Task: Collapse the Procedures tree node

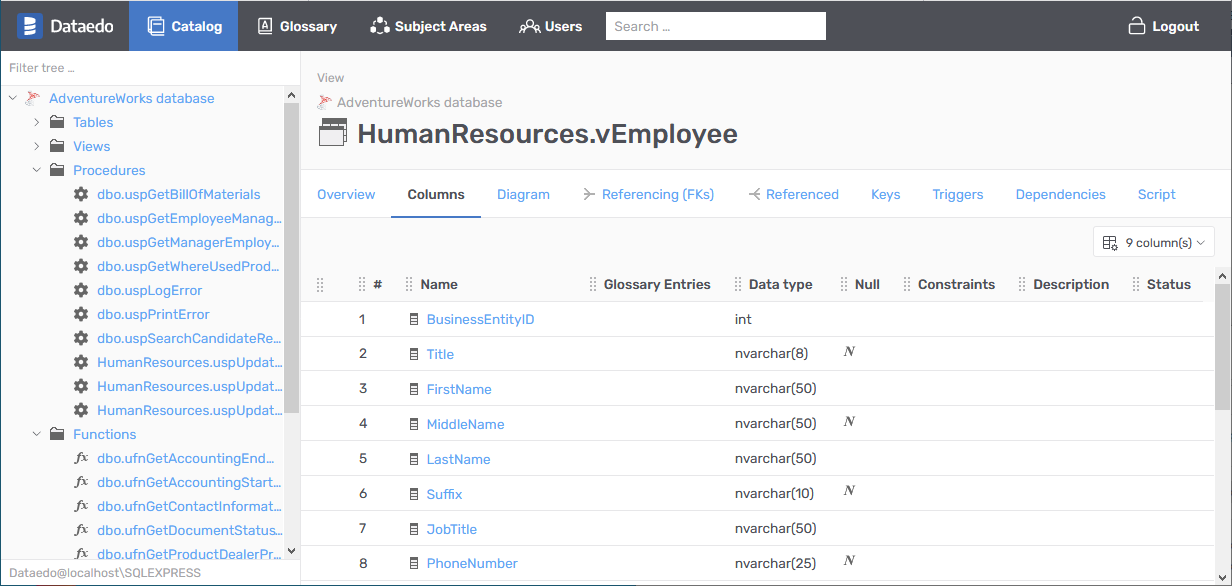Action: [x=37, y=170]
